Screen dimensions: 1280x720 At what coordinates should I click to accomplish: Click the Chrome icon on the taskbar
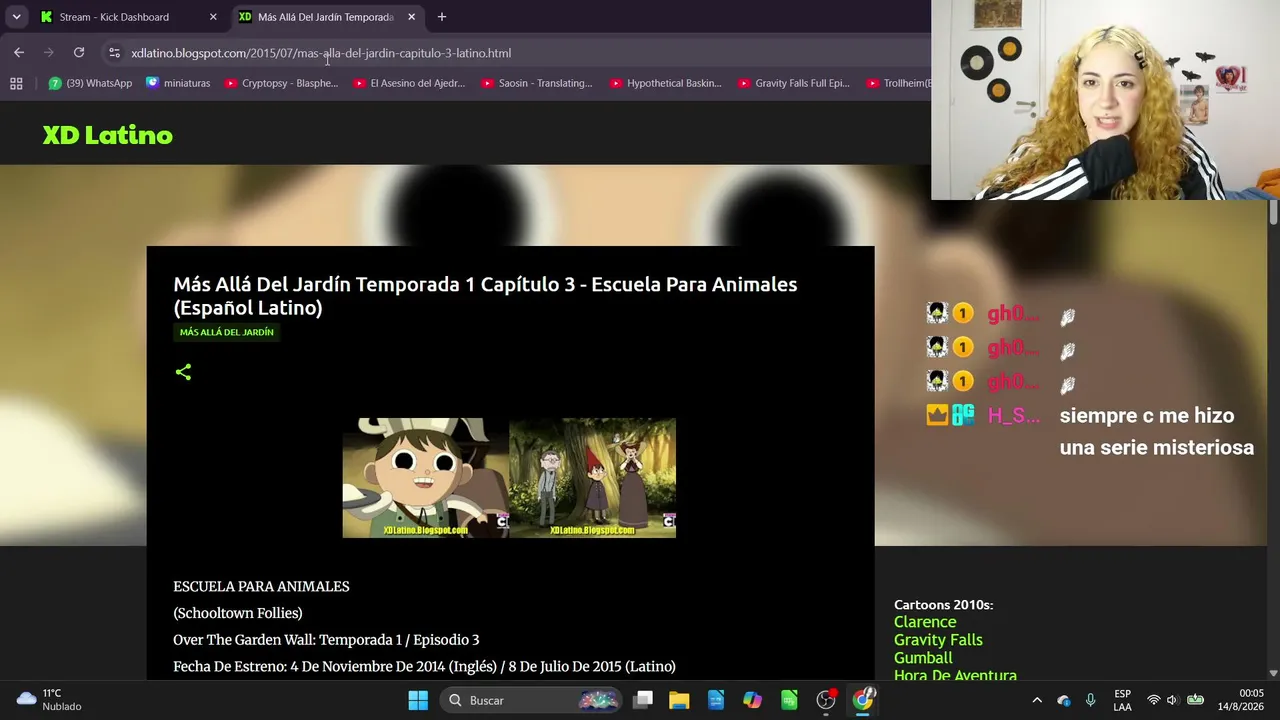click(x=863, y=700)
